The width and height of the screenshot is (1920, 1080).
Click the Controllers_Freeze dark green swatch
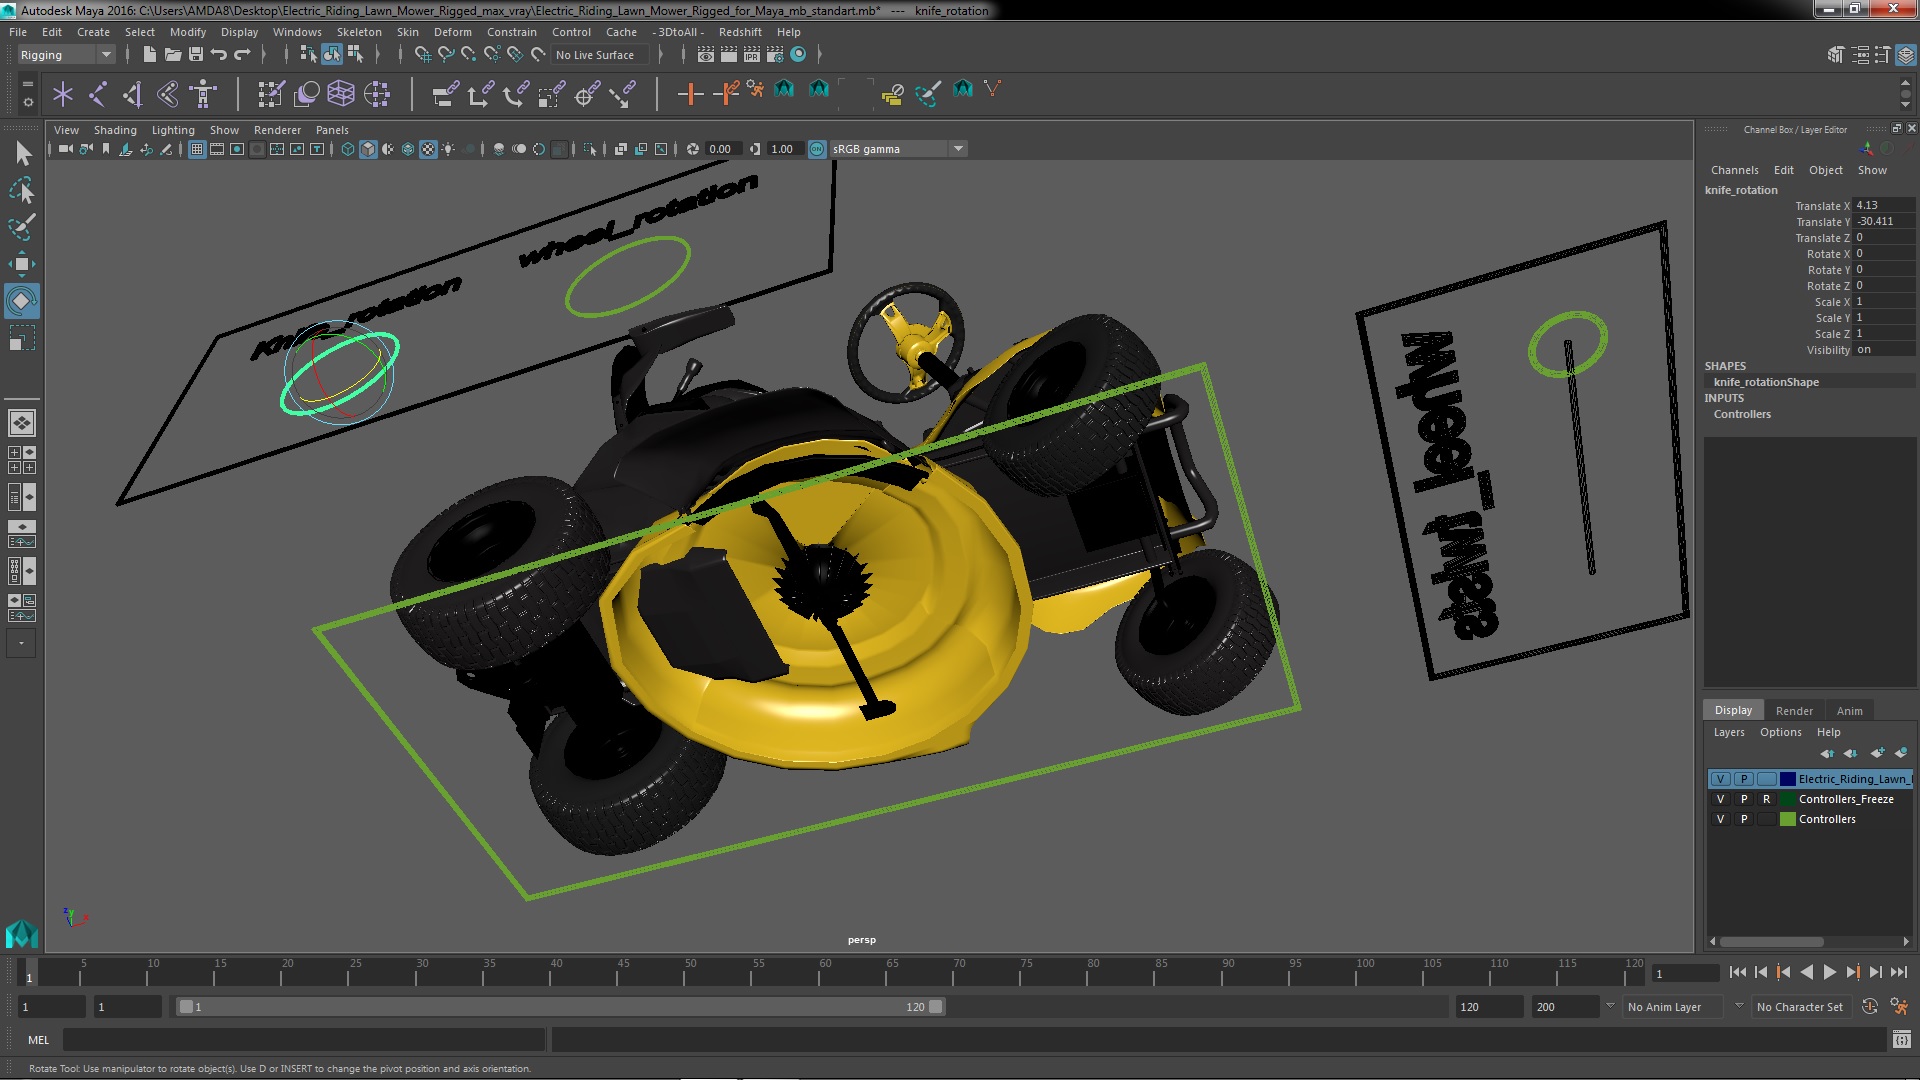click(x=1787, y=799)
